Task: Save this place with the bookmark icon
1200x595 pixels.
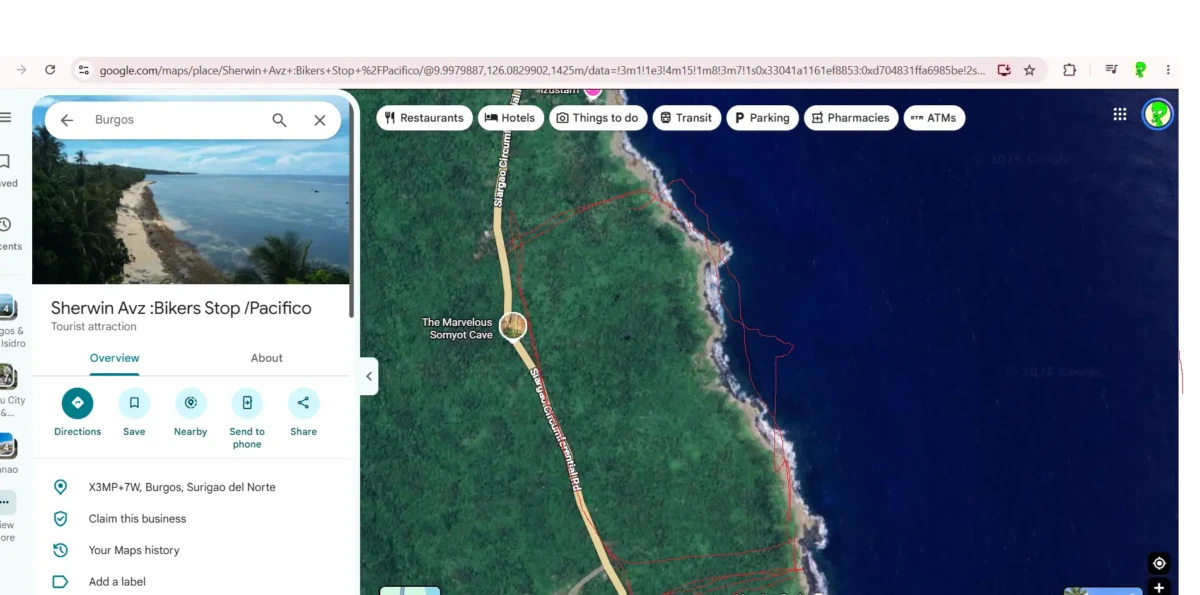Action: (134, 403)
